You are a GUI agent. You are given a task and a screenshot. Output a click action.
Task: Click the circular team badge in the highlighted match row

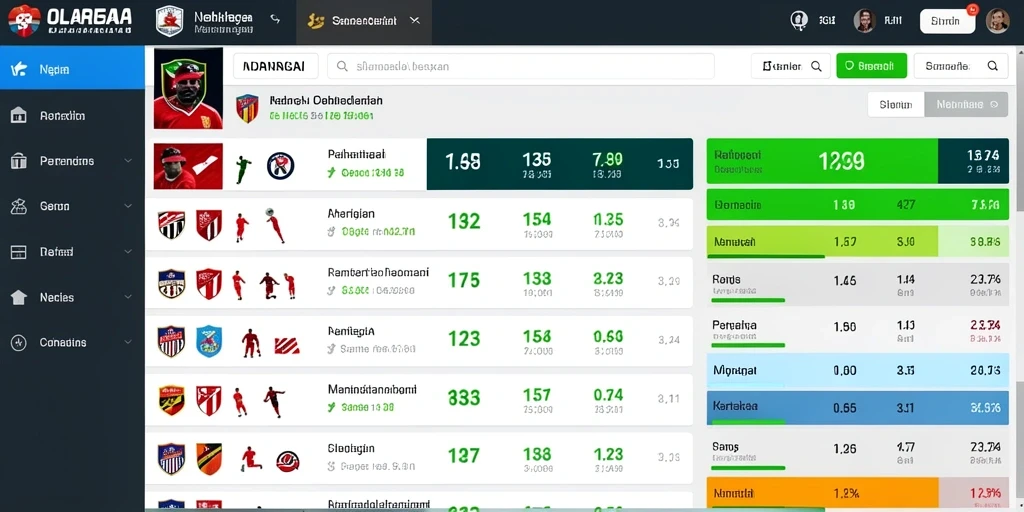coord(280,166)
